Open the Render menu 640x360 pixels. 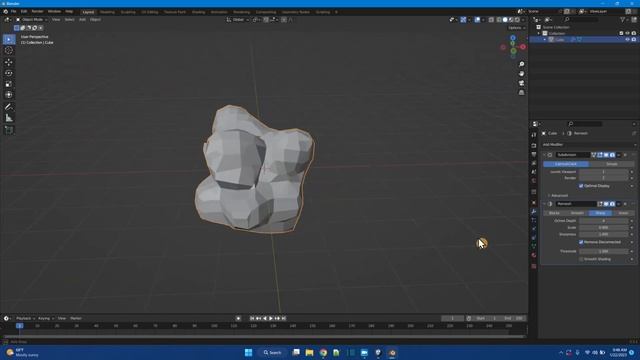click(x=38, y=12)
